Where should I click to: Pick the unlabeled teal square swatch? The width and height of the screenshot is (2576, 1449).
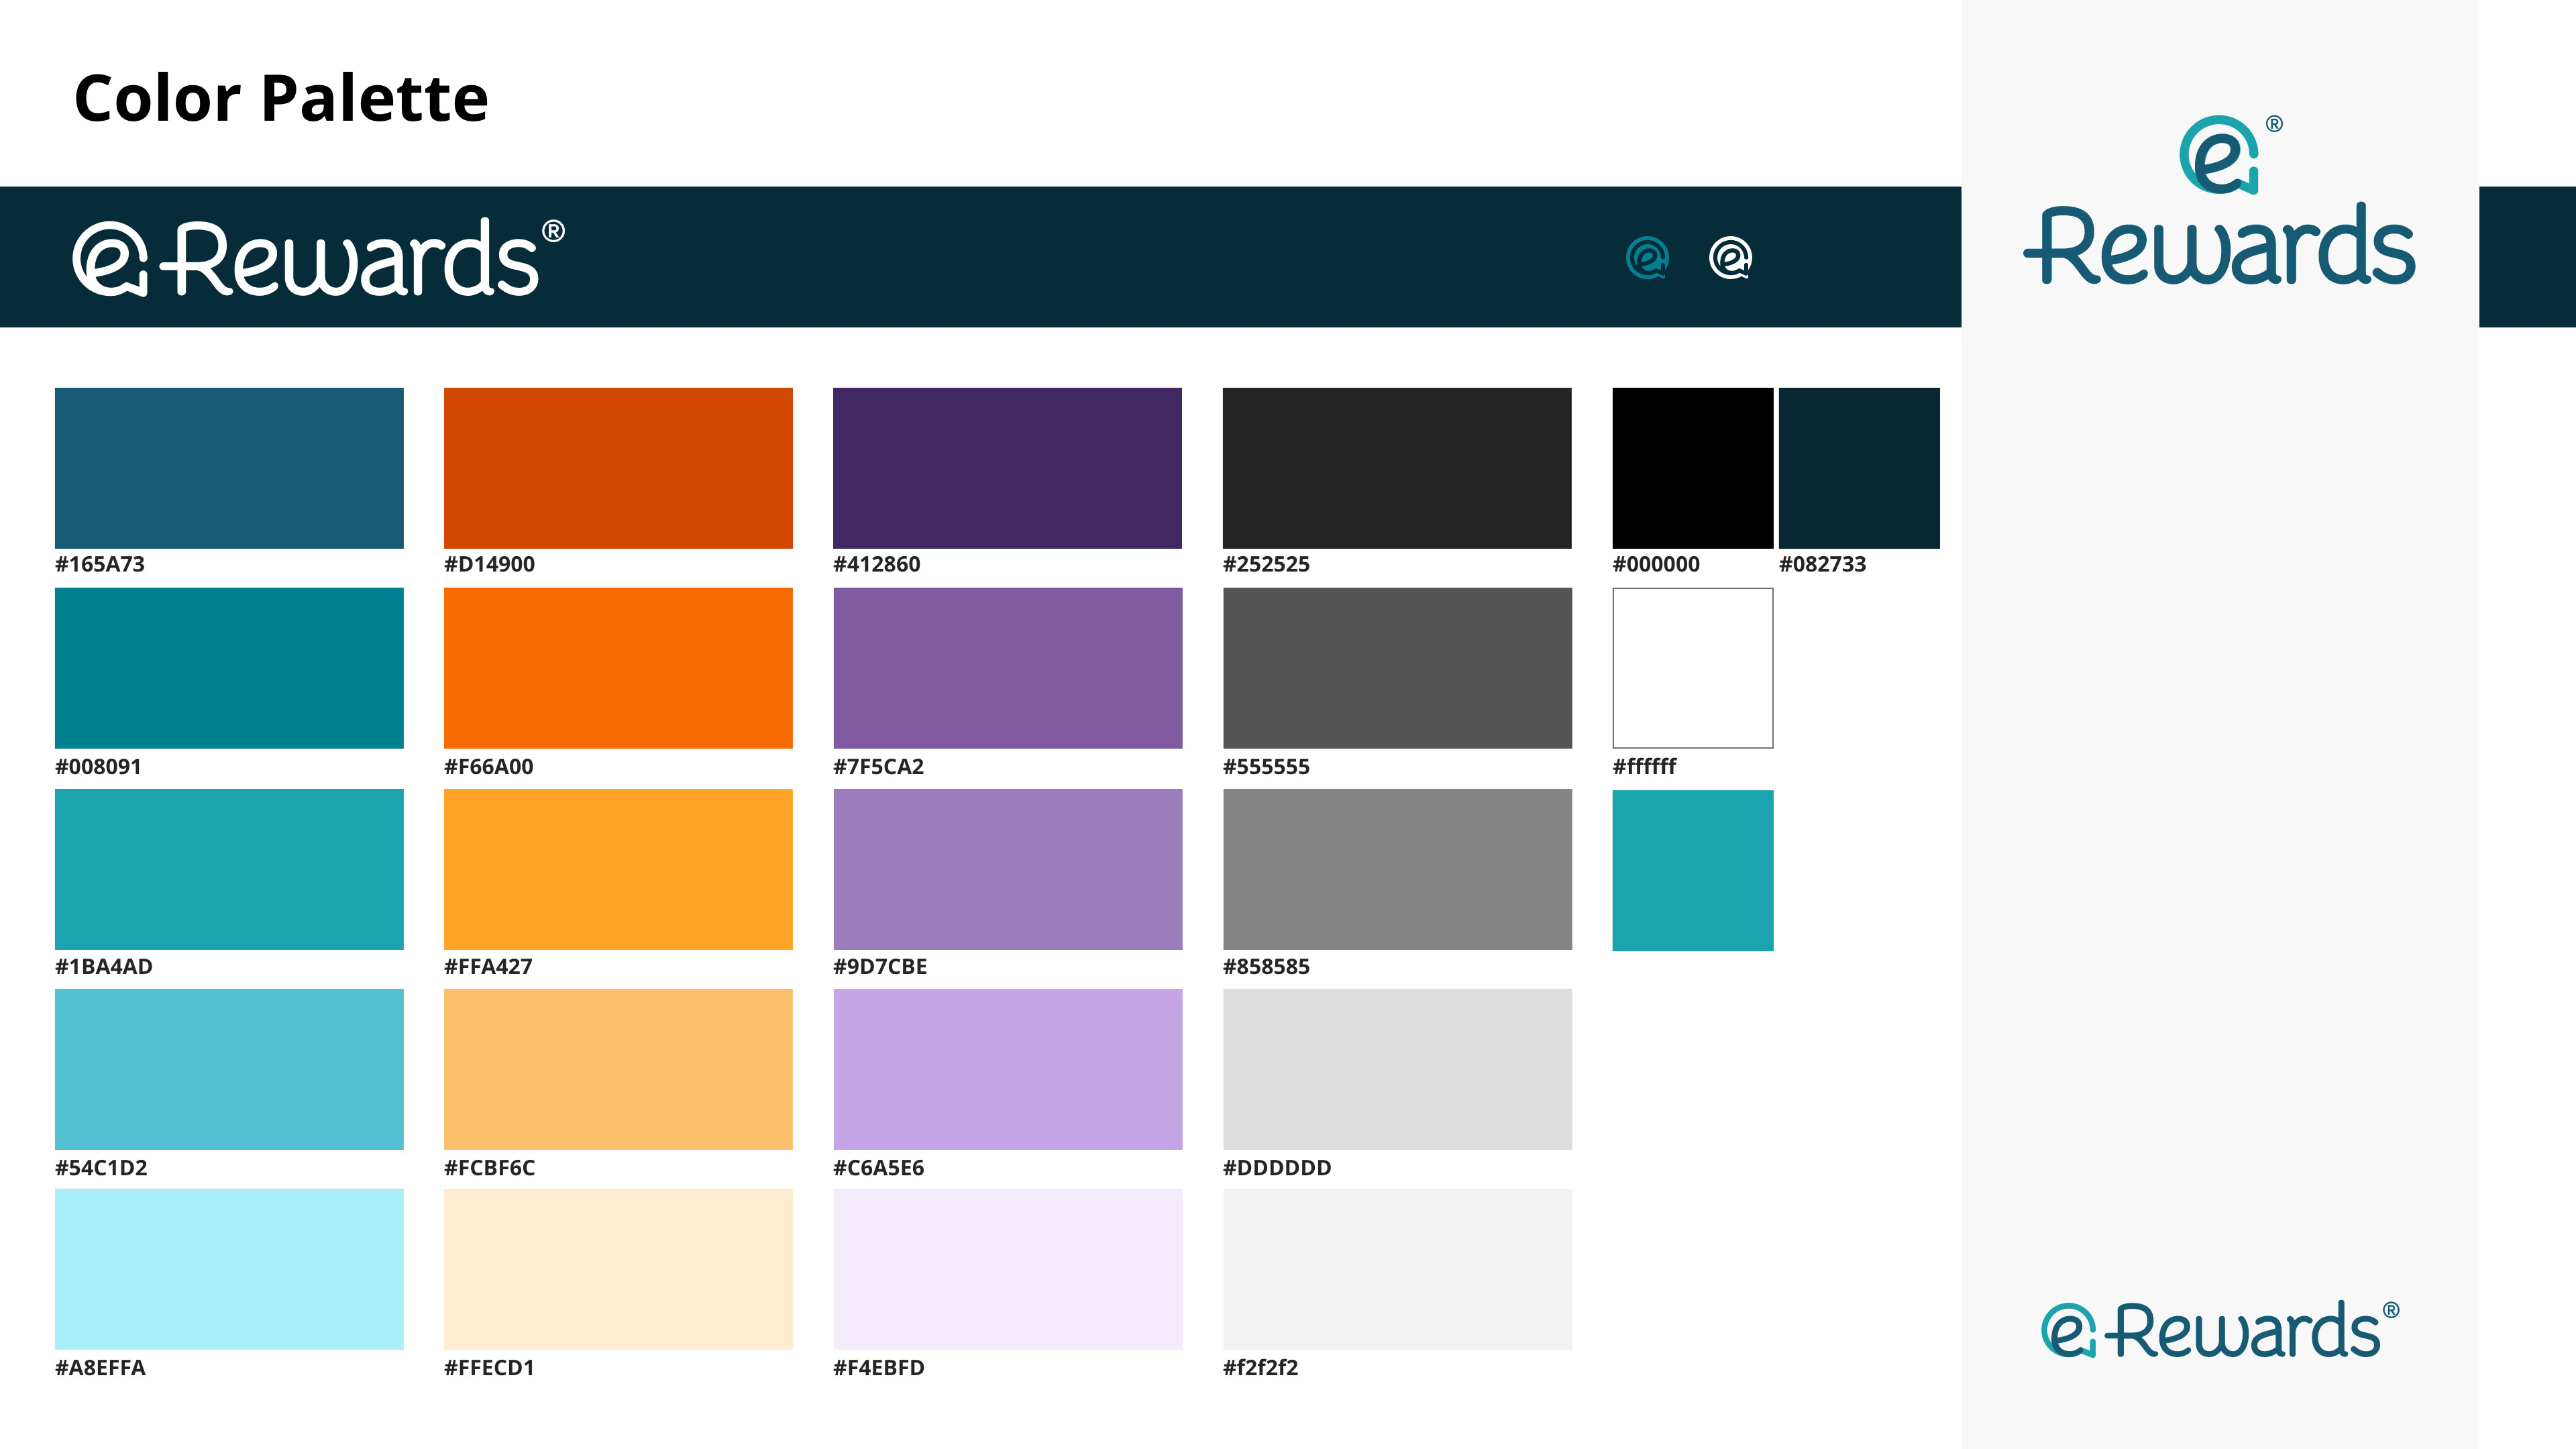(x=1692, y=870)
